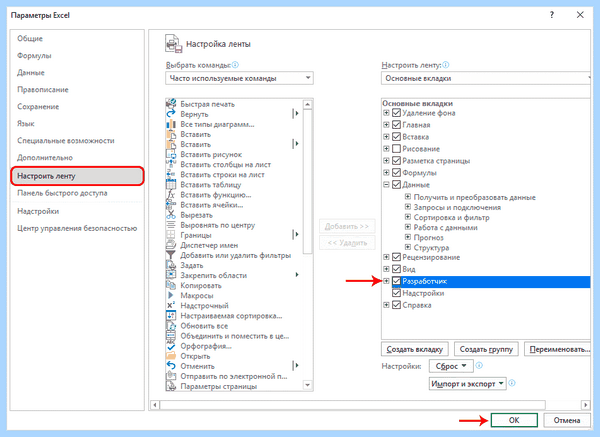Image resolution: width=600 pixels, height=437 pixels.
Task: Click the 'Вставить столбцы на лист' icon
Action: 171,164
